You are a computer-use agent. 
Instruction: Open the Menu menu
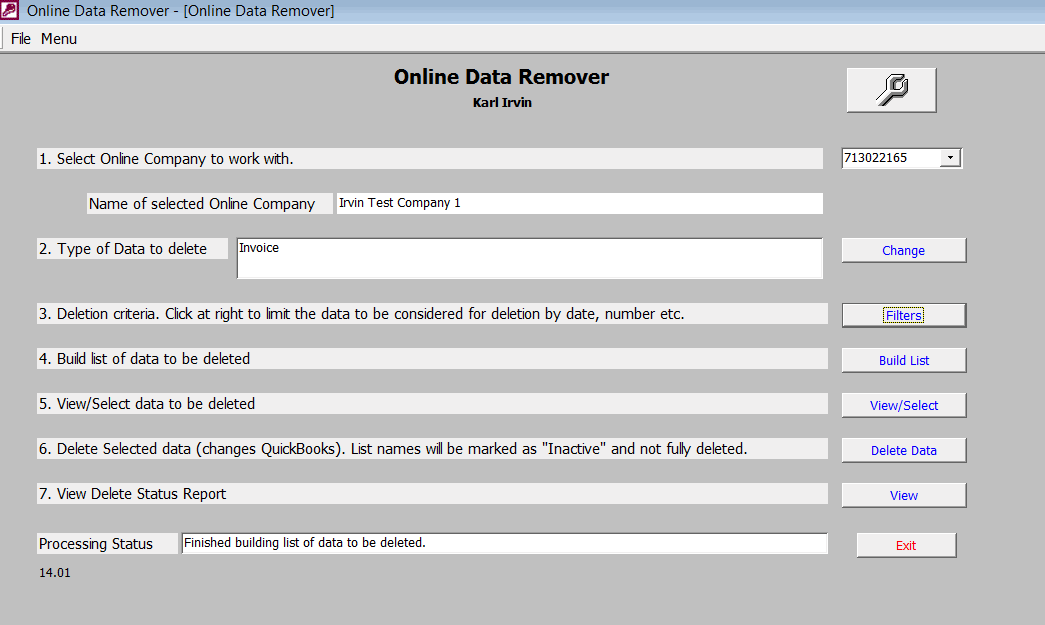coord(59,39)
